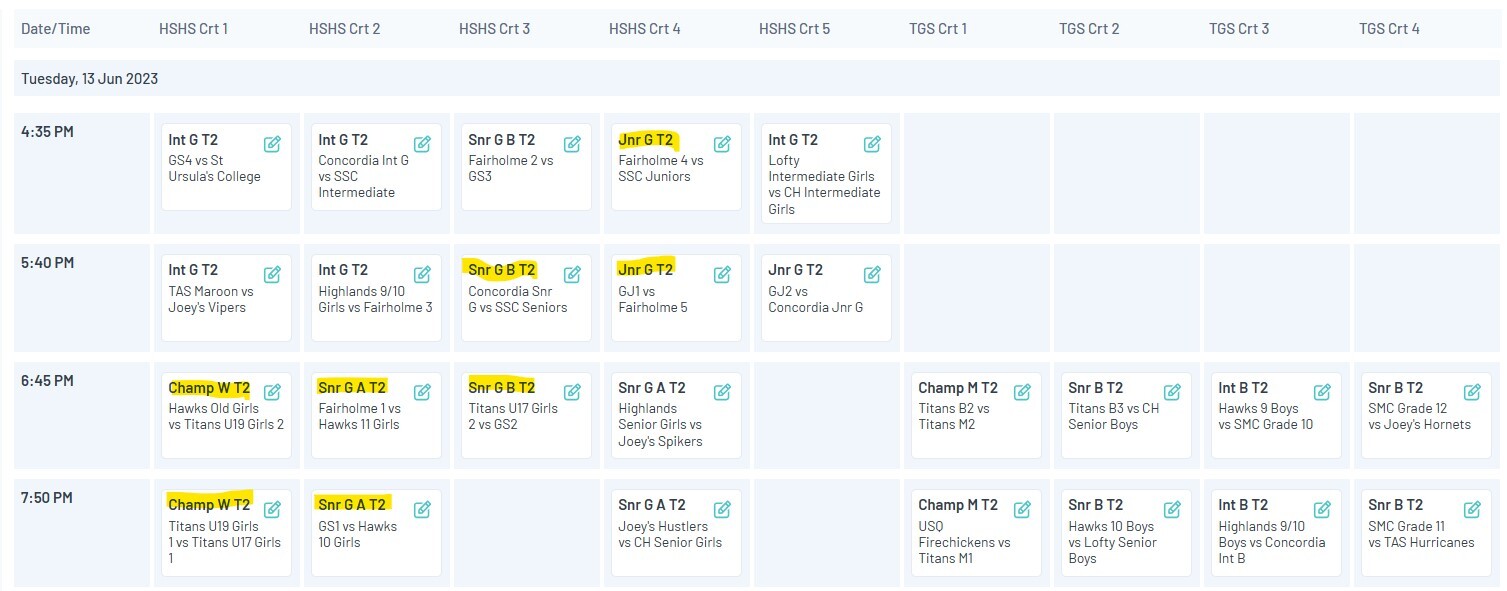Select the HSHS Crt 1 column header
This screenshot has height=591, width=1507.
pyautogui.click(x=193, y=29)
